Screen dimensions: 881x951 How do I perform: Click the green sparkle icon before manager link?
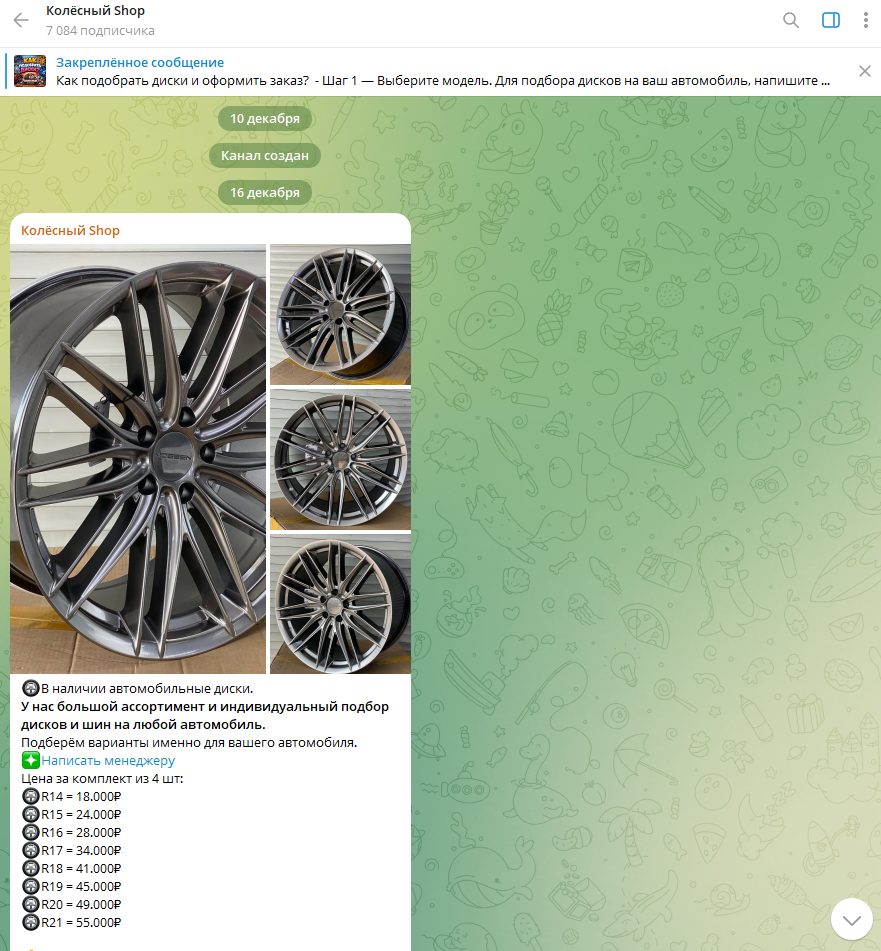click(x=30, y=760)
